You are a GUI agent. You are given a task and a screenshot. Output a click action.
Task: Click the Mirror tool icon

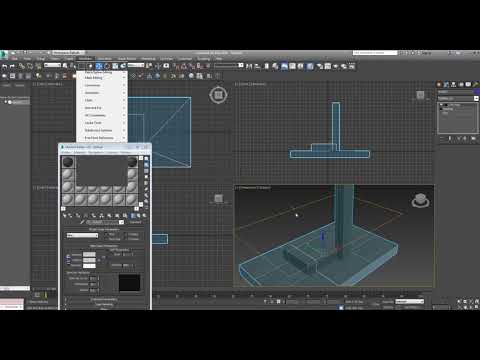pyautogui.click(x=249, y=66)
